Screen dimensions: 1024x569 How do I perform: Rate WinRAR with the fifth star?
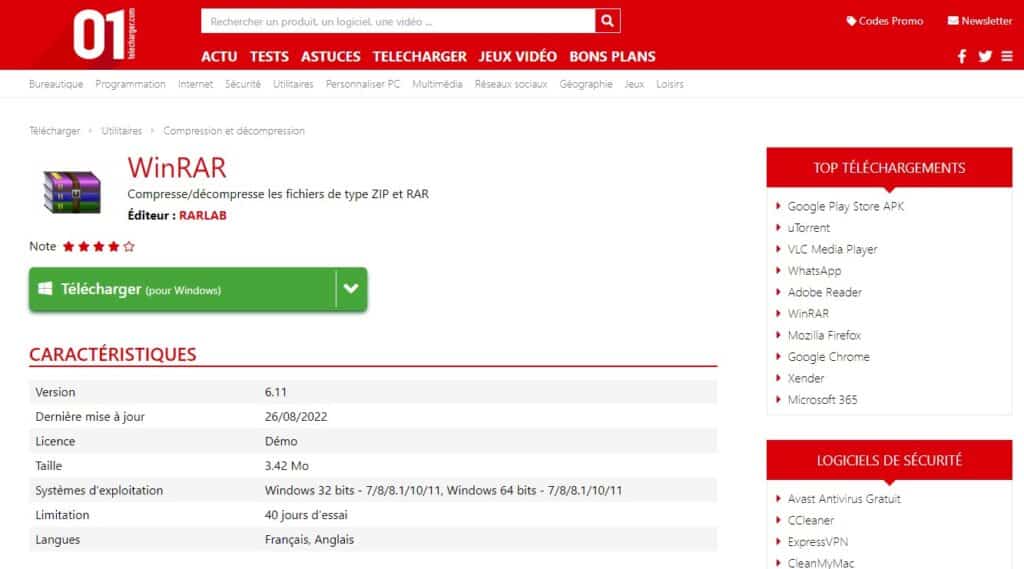tap(129, 246)
